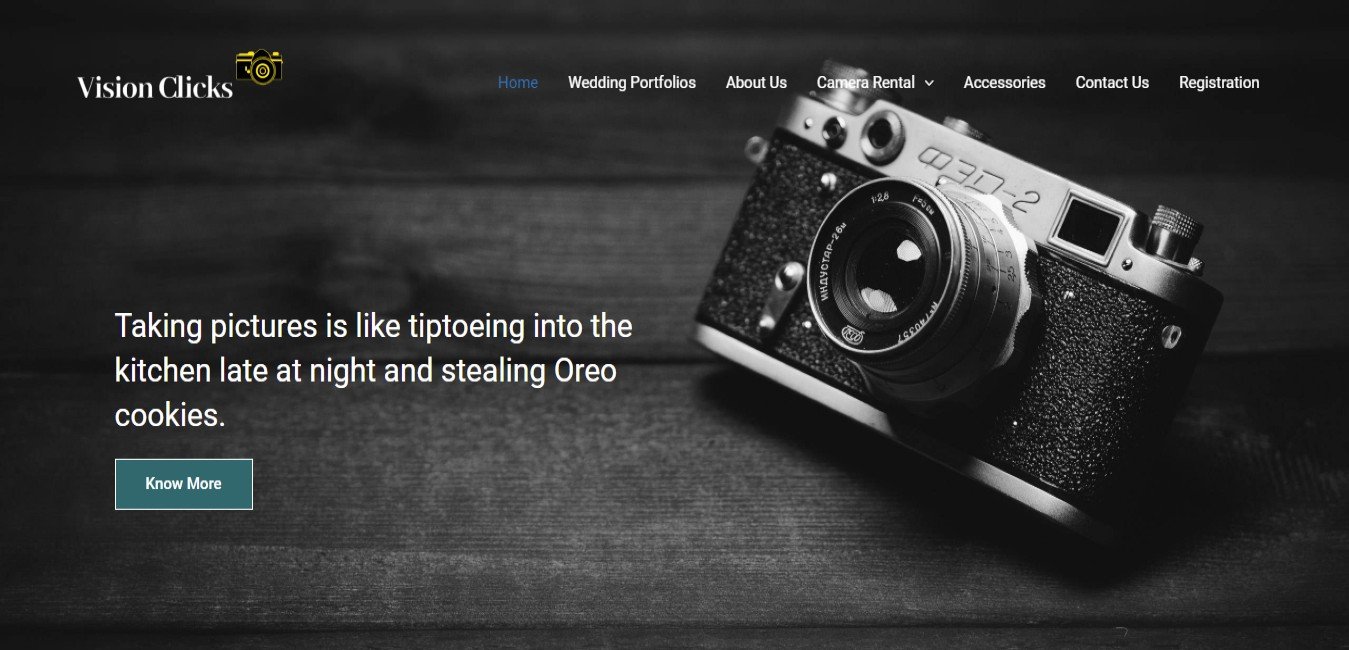Select the About Us menu item
1349x650 pixels.
(x=756, y=83)
